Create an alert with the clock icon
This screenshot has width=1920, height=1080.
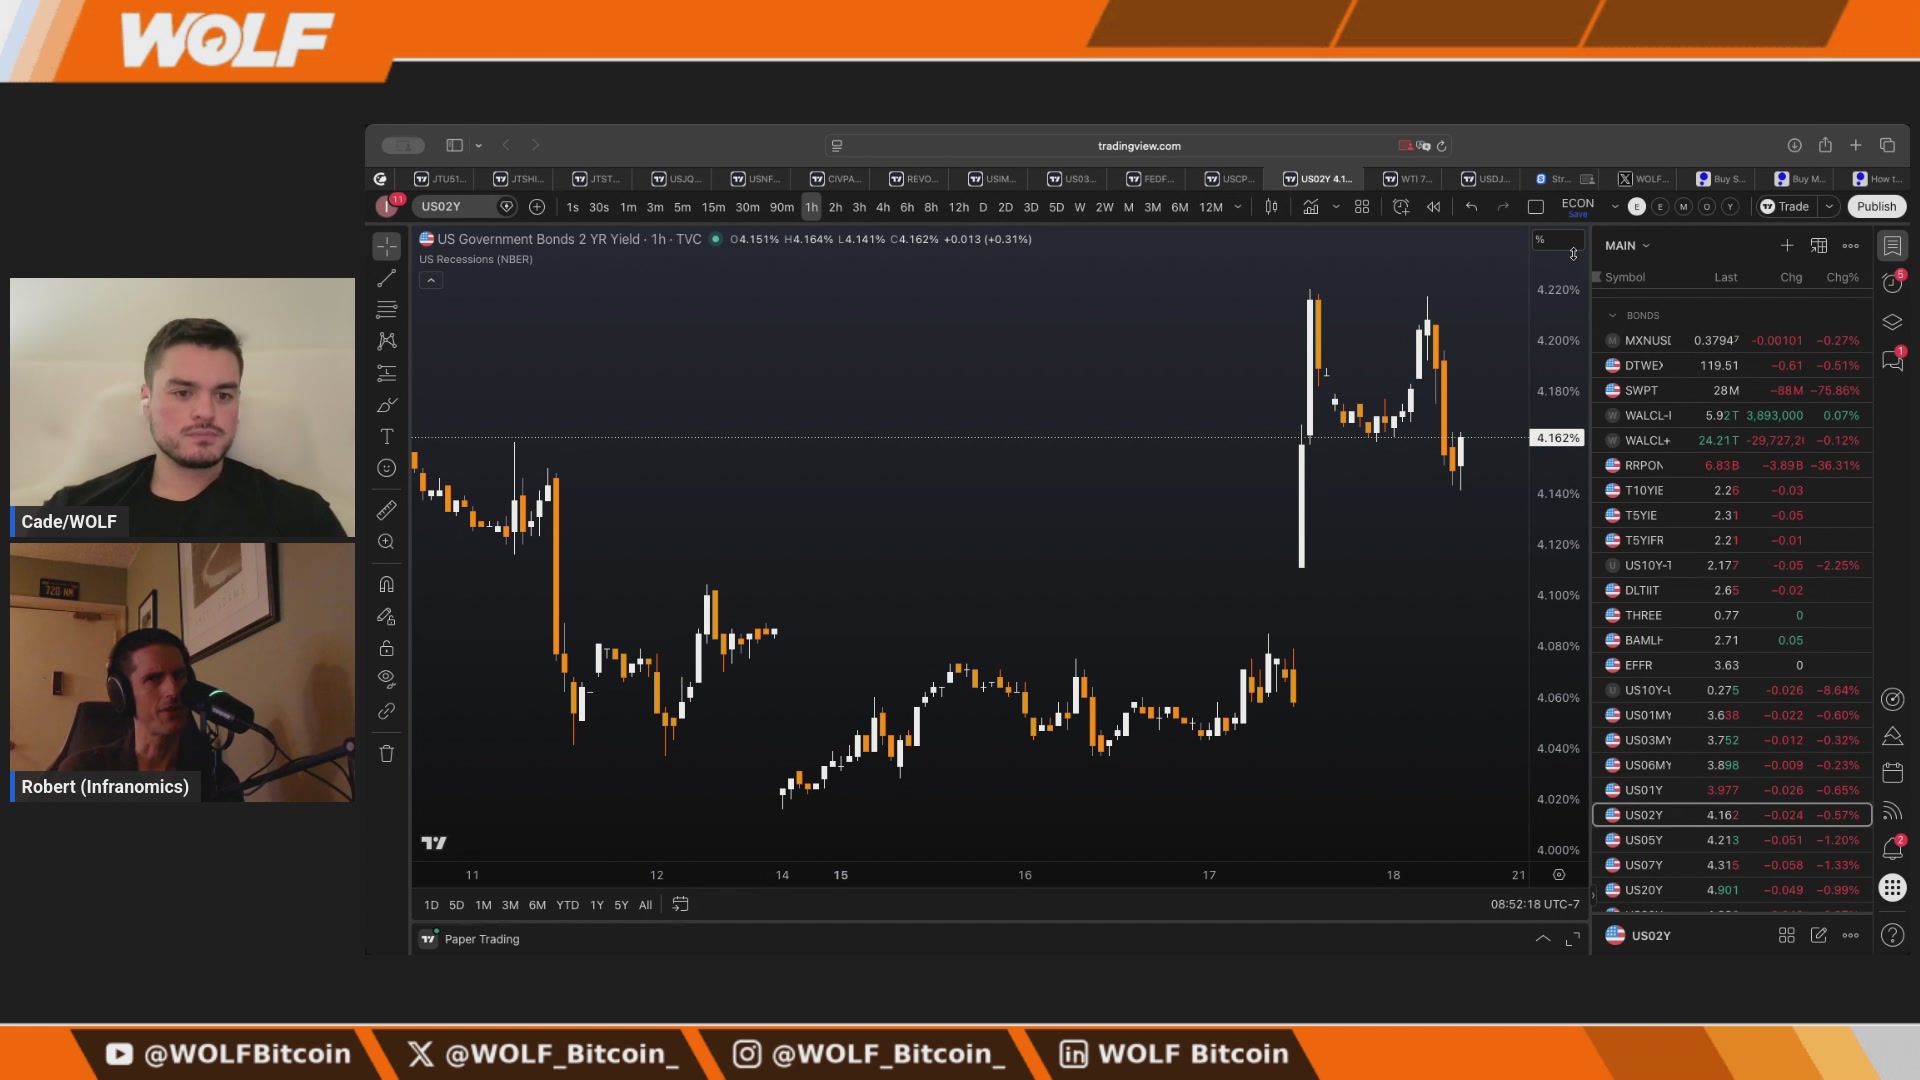(1401, 207)
